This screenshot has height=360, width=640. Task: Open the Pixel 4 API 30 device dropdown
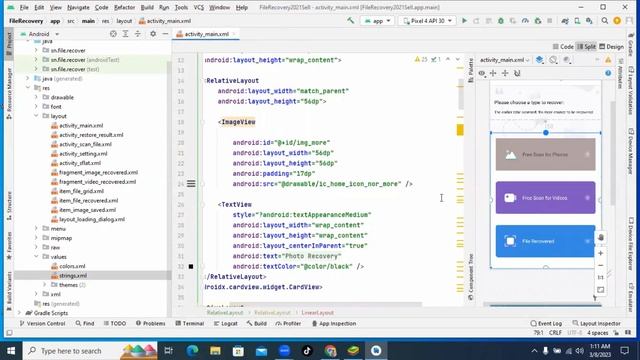[x=427, y=21]
